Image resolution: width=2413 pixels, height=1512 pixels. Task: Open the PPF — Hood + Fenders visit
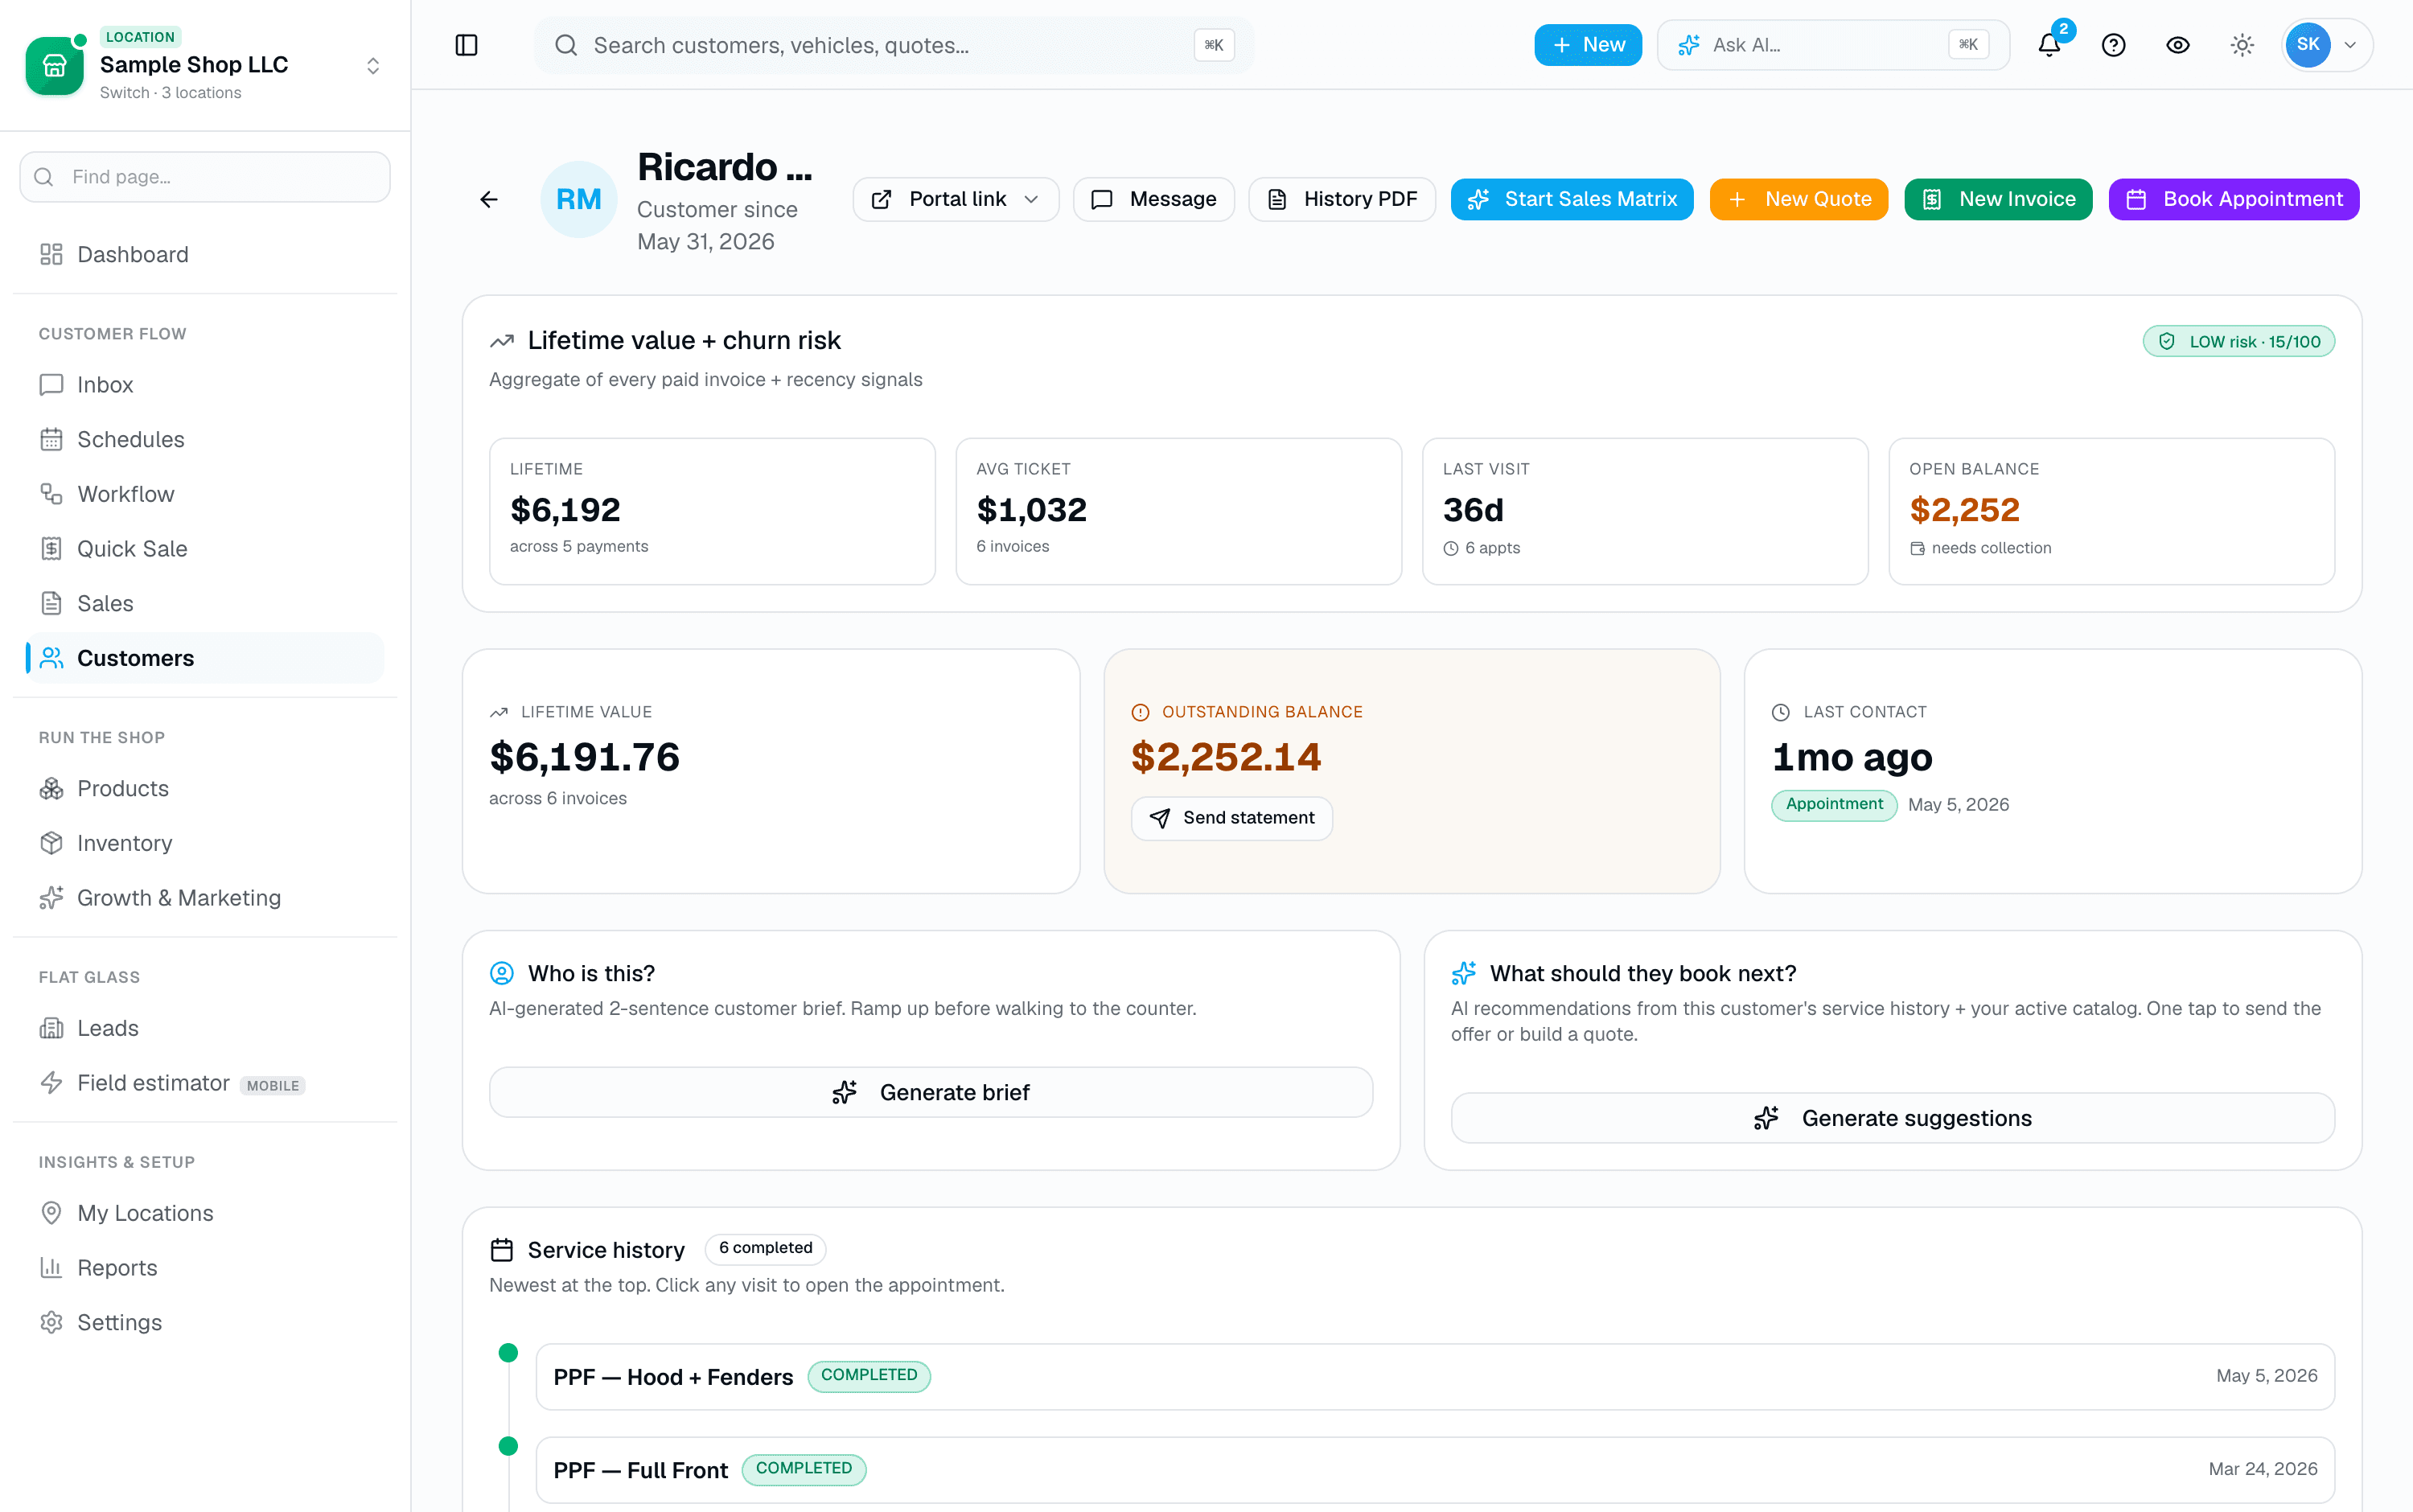(1435, 1377)
